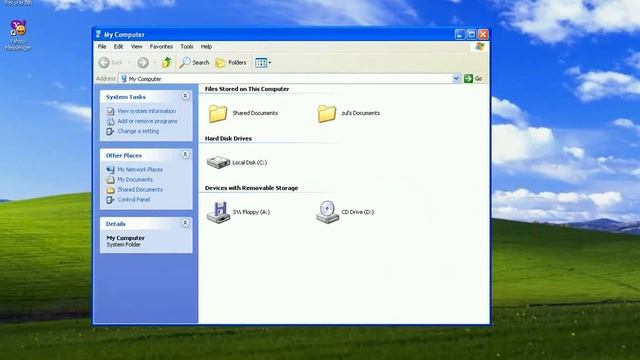Click Files Stored on This Computer header
This screenshot has width=640, height=360.
247,89
